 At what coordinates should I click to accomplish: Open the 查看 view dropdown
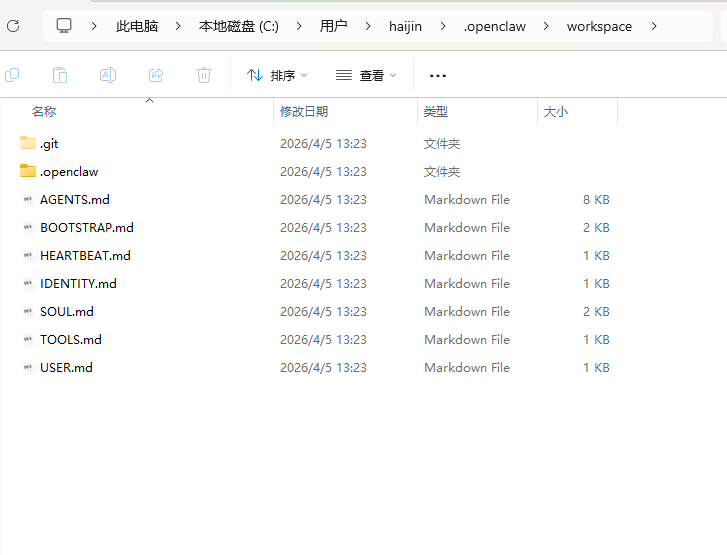tap(366, 75)
